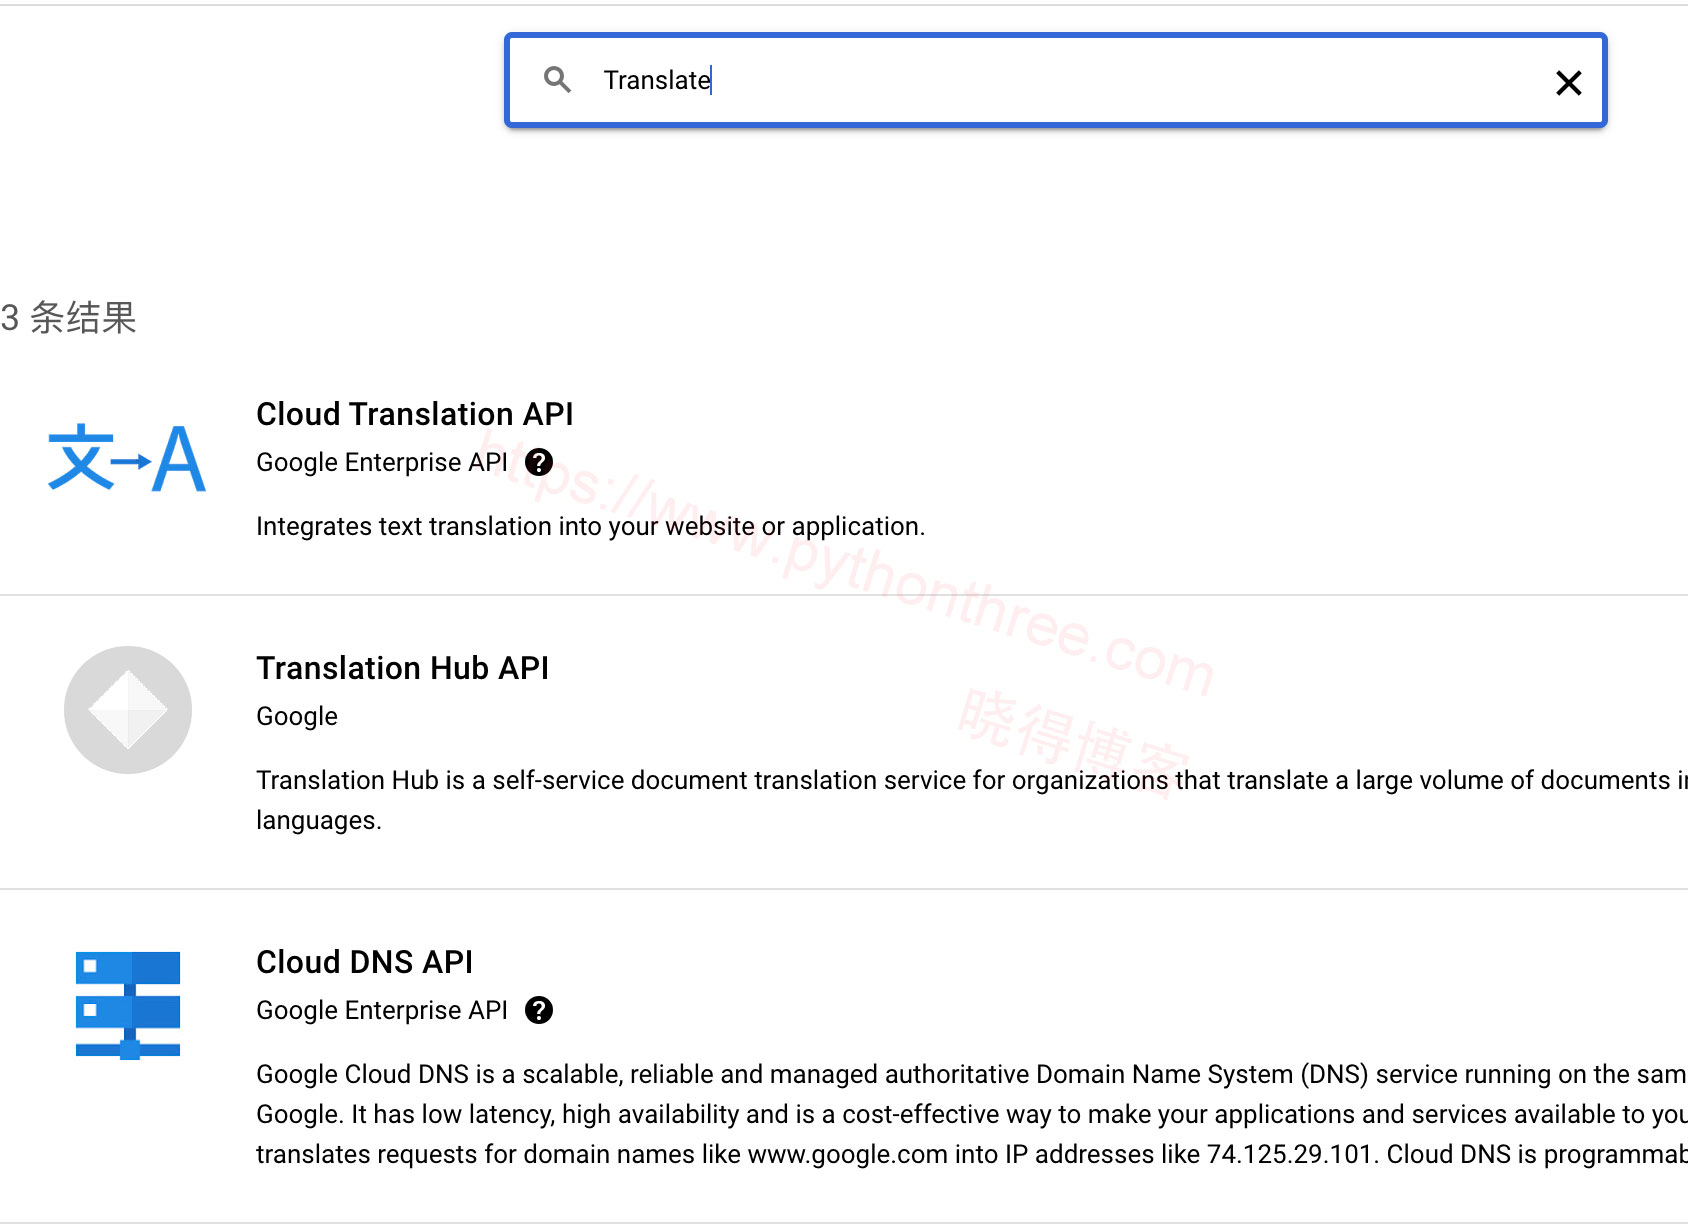The width and height of the screenshot is (1688, 1230).
Task: Open the Translation Hub API result
Action: click(403, 667)
